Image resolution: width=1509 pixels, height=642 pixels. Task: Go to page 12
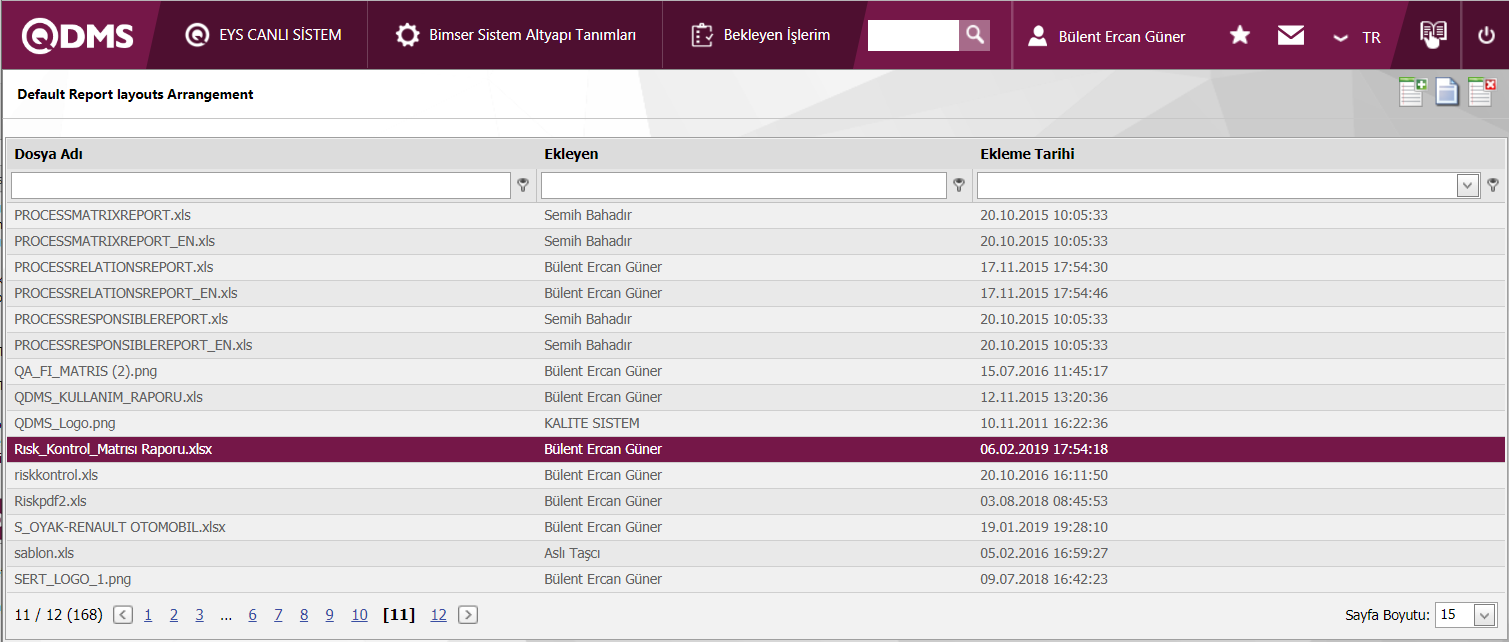tap(438, 615)
